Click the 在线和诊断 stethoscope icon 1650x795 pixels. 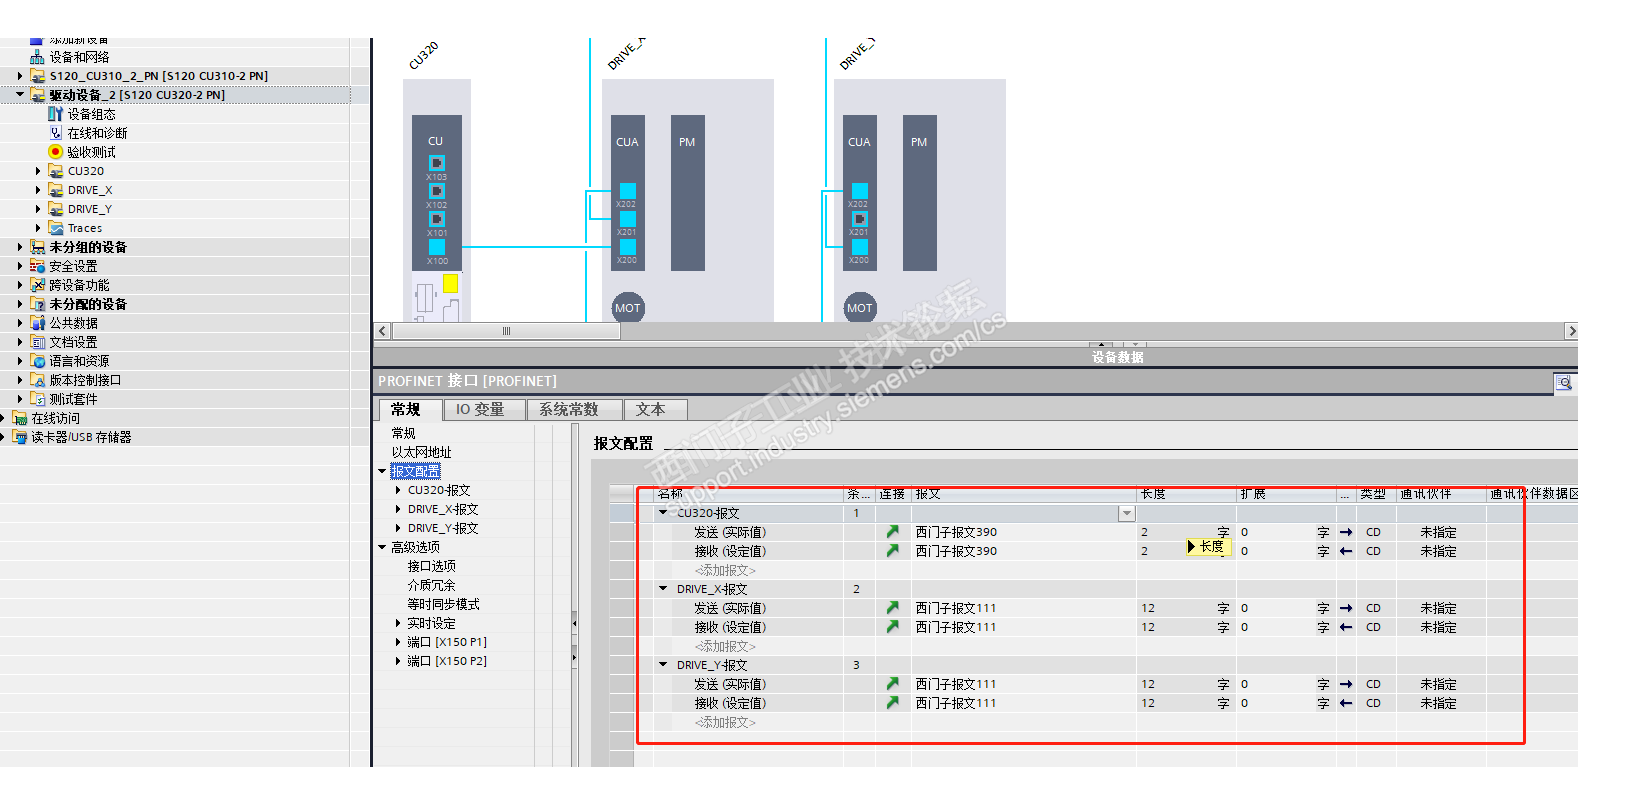pos(56,133)
